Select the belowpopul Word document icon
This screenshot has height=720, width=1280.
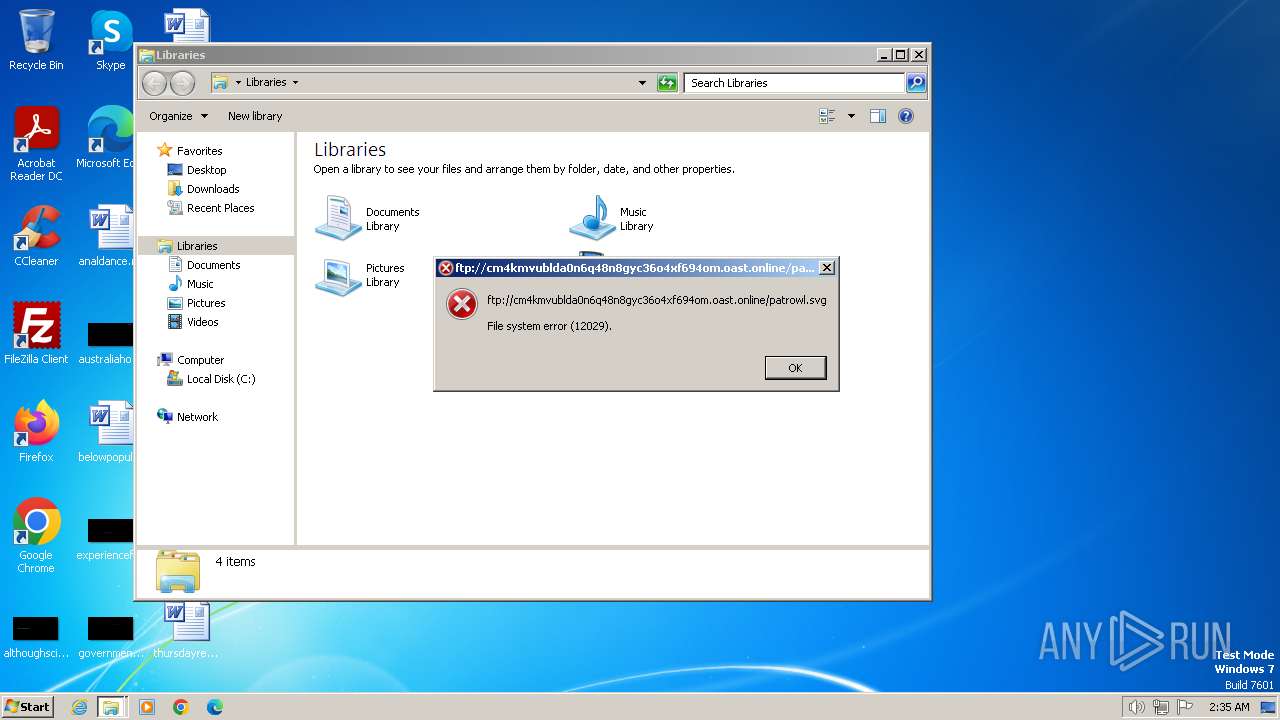pos(108,431)
